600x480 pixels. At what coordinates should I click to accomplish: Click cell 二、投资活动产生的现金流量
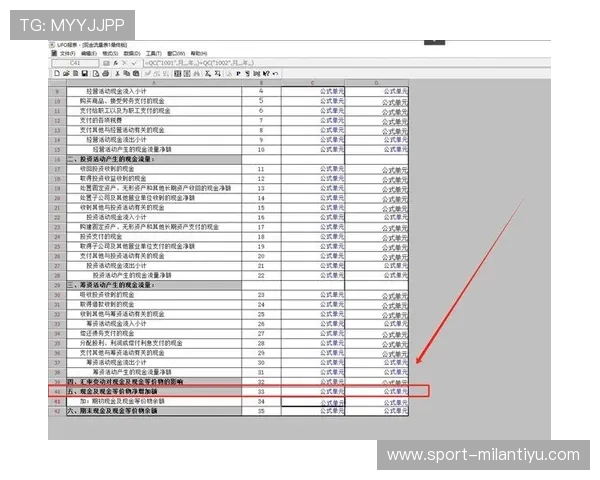tap(154, 159)
